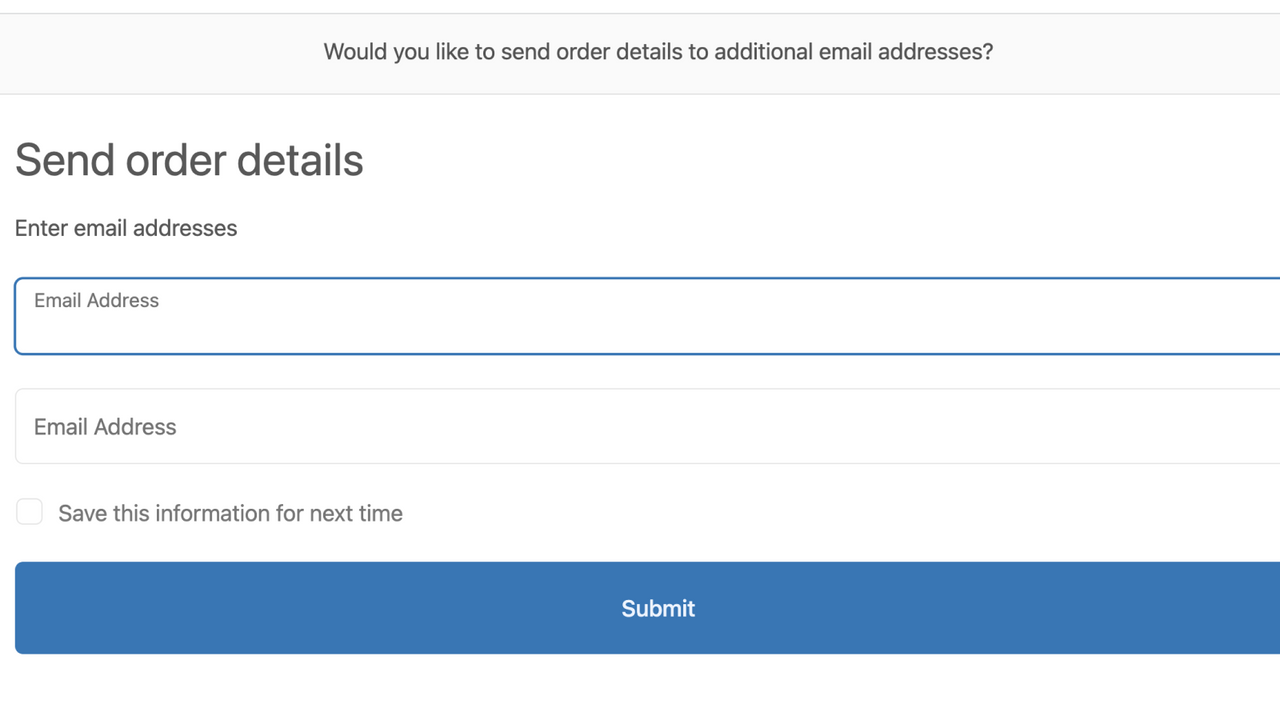1280x720 pixels.
Task: Enable the Save this information for next time checkbox
Action: coord(29,511)
